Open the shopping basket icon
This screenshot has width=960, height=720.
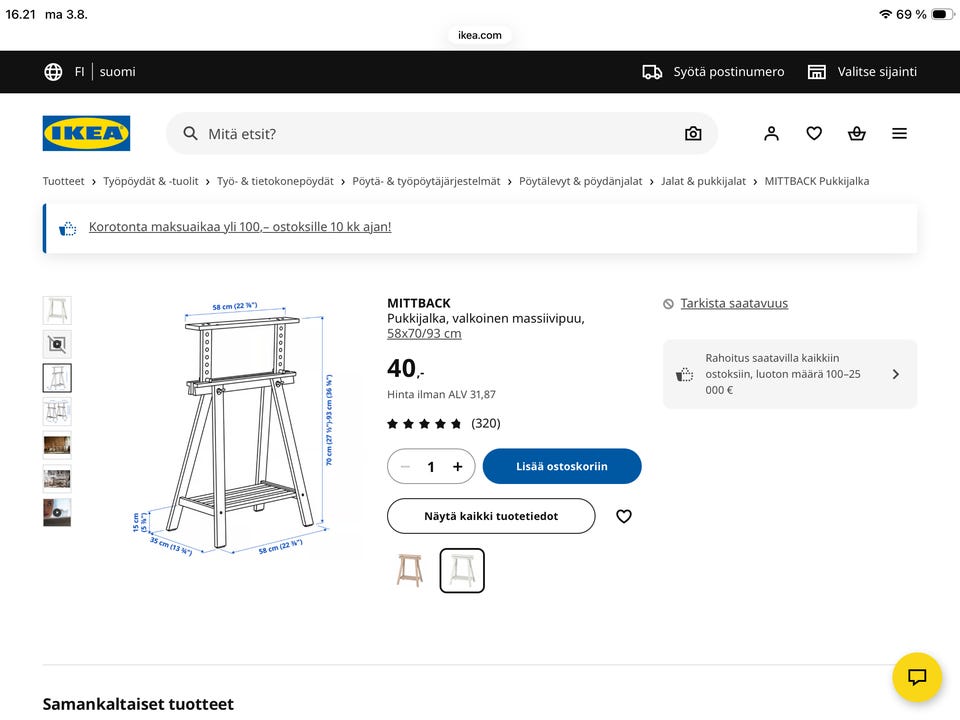[857, 133]
